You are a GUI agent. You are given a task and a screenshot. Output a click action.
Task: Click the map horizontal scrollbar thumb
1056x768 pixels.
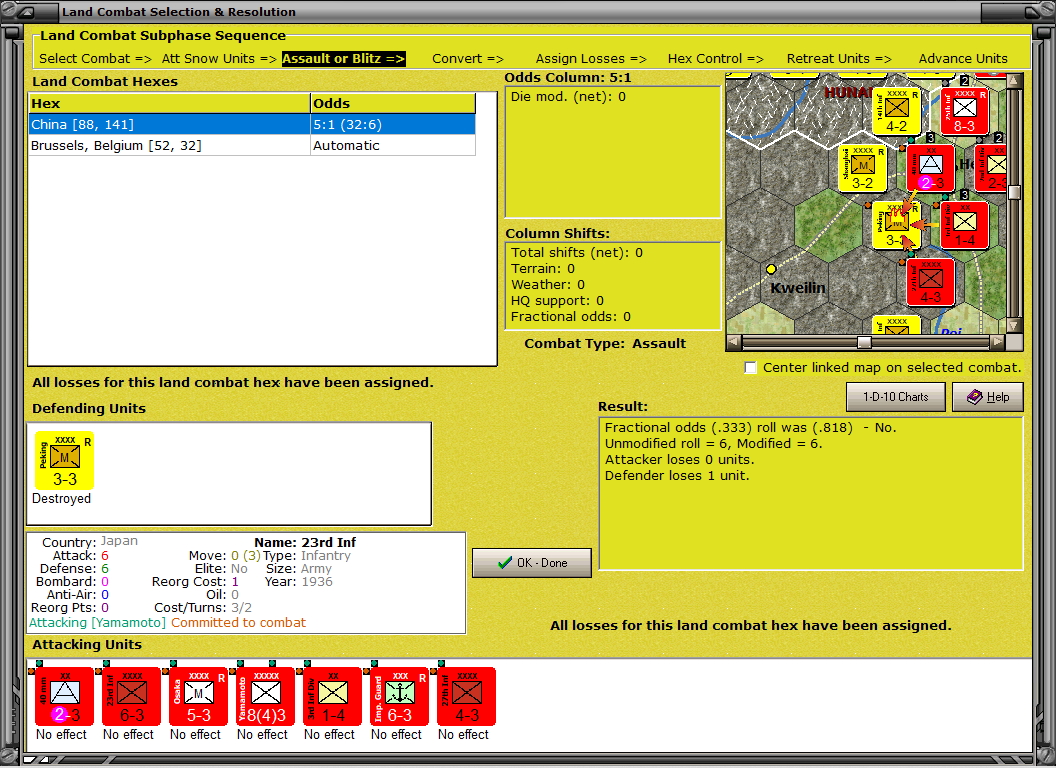click(864, 342)
